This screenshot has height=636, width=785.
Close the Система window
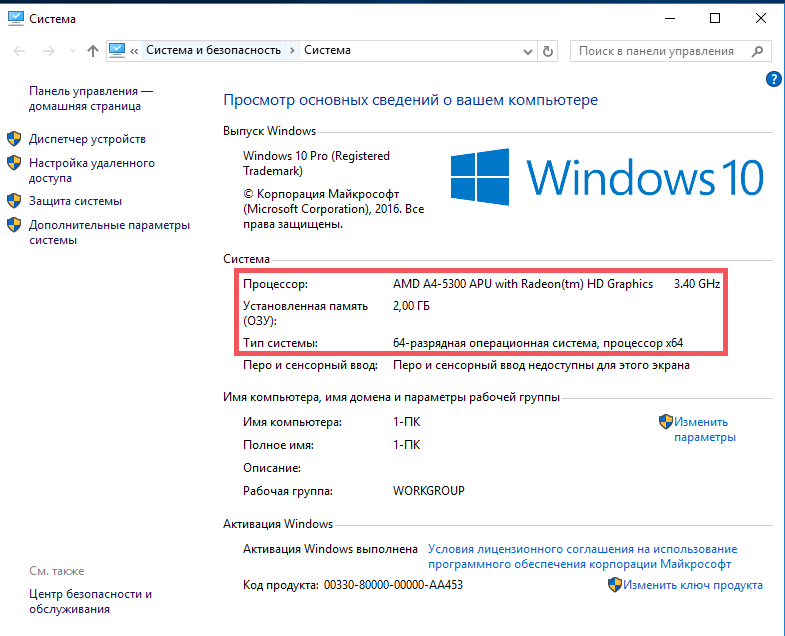point(760,19)
